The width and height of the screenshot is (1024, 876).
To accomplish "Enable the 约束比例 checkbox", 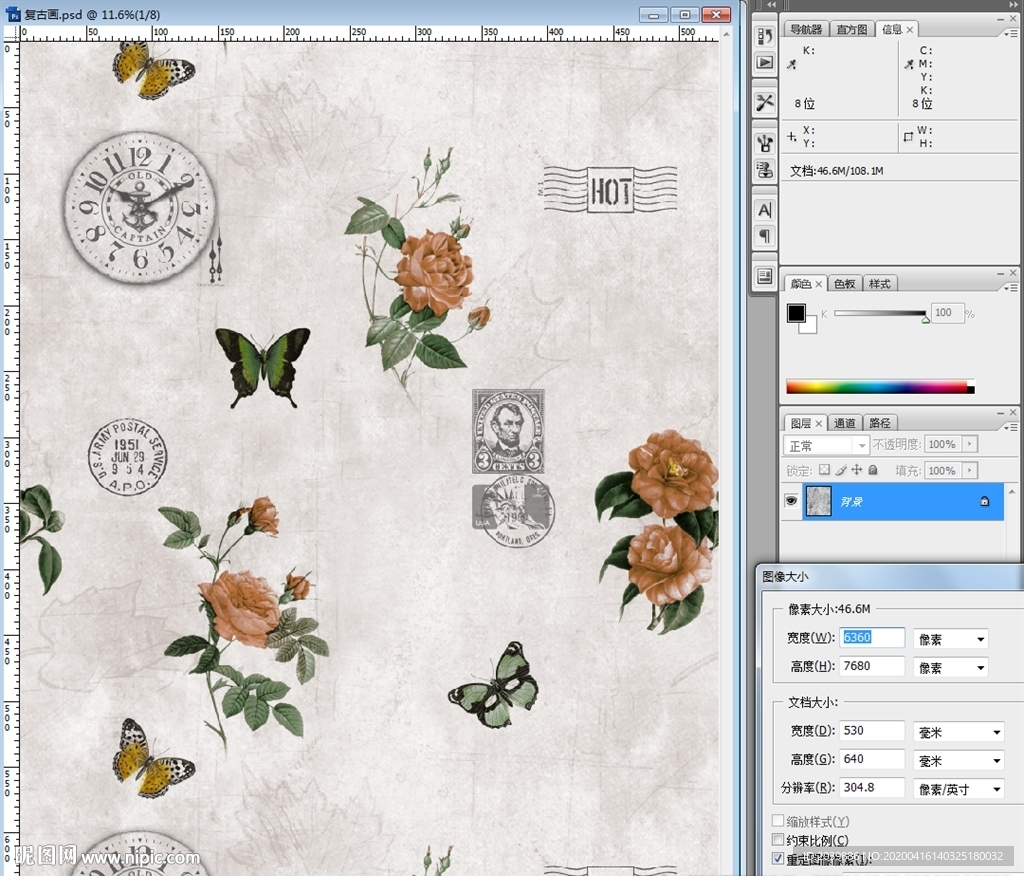I will [x=779, y=840].
